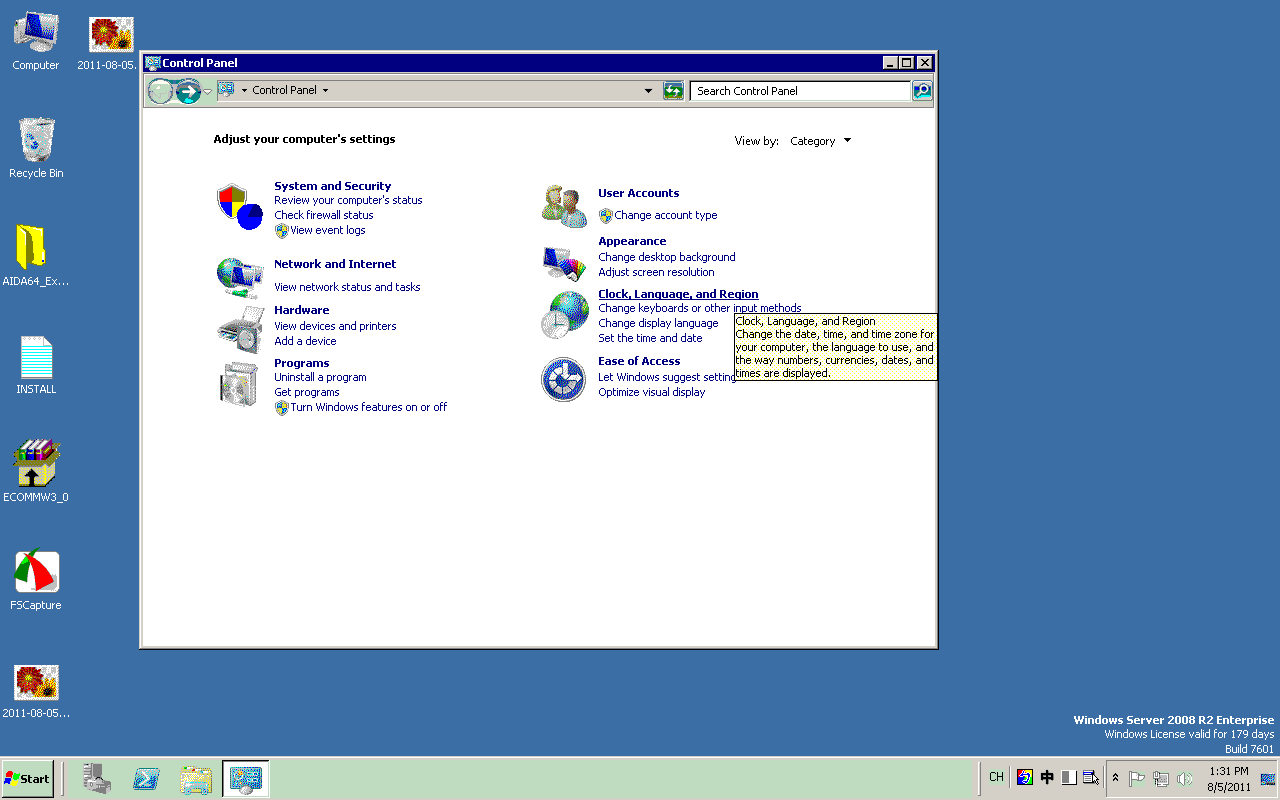This screenshot has width=1280, height=800.
Task: Expand the arrow after Control Panel breadcrumb
Action: (325, 90)
